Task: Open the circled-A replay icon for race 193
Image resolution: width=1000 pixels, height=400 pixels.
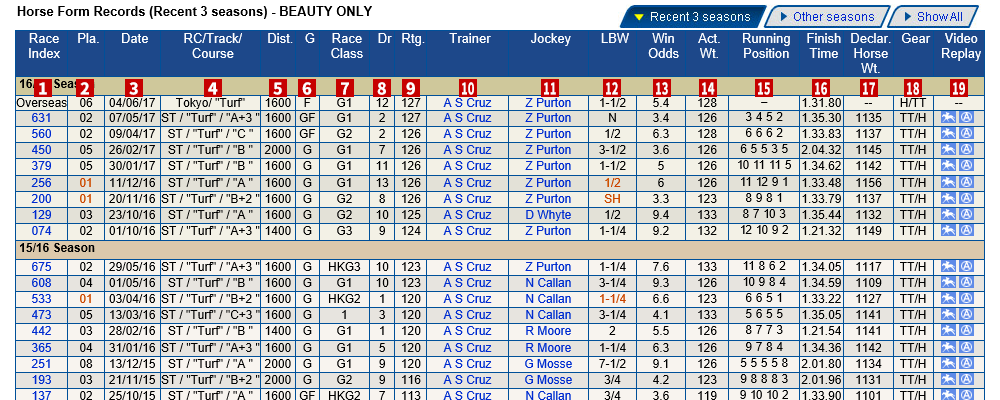Action: [x=967, y=380]
